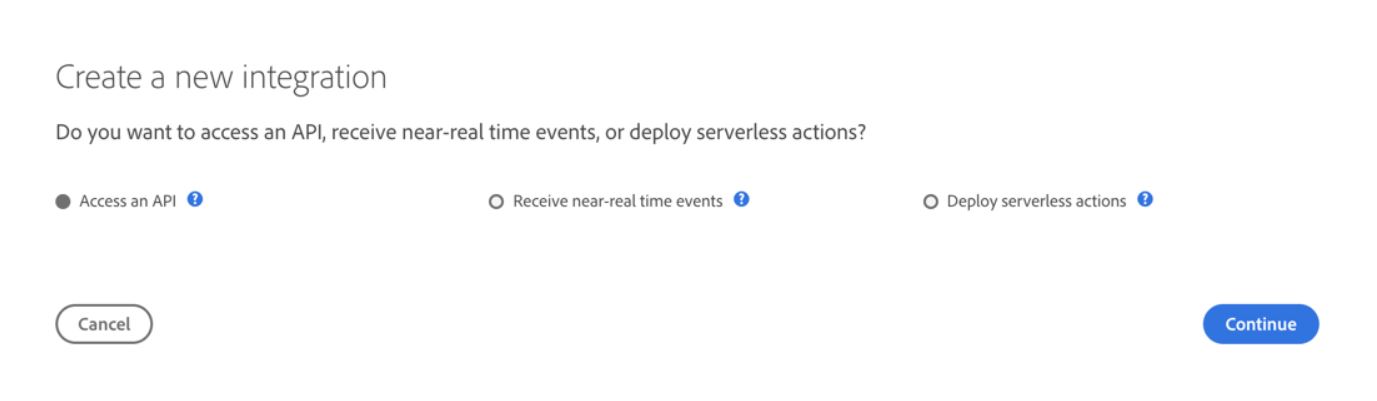Image resolution: width=1377 pixels, height=401 pixels.
Task: Click the Cancel button
Action: pyautogui.click(x=104, y=324)
